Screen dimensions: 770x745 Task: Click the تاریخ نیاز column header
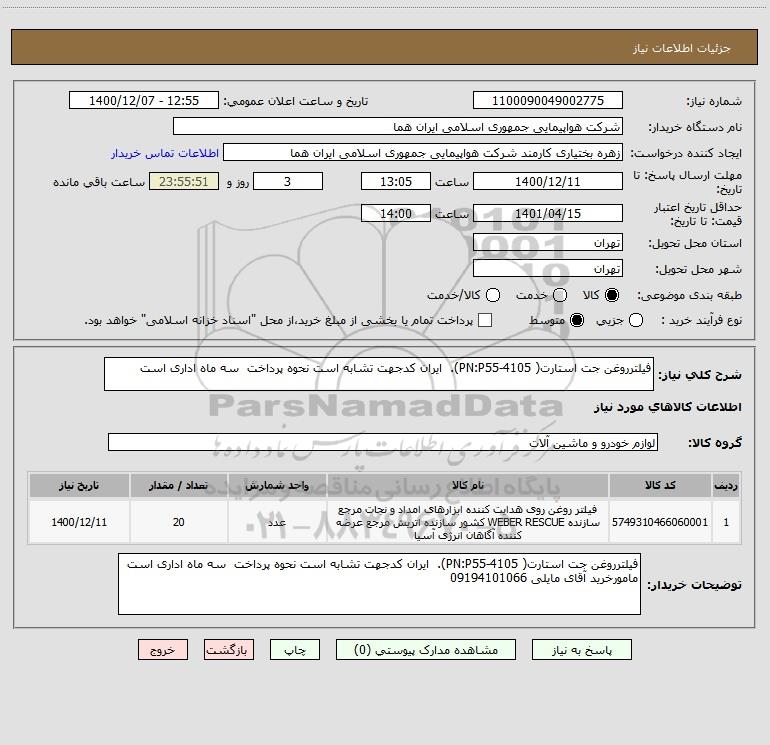click(79, 485)
